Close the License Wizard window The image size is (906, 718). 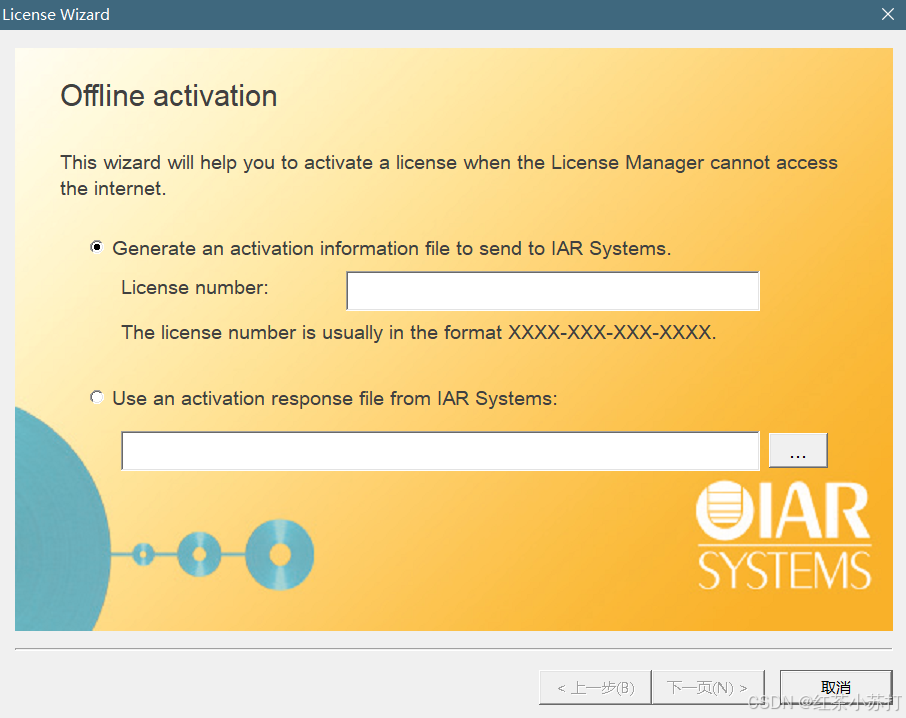click(888, 14)
